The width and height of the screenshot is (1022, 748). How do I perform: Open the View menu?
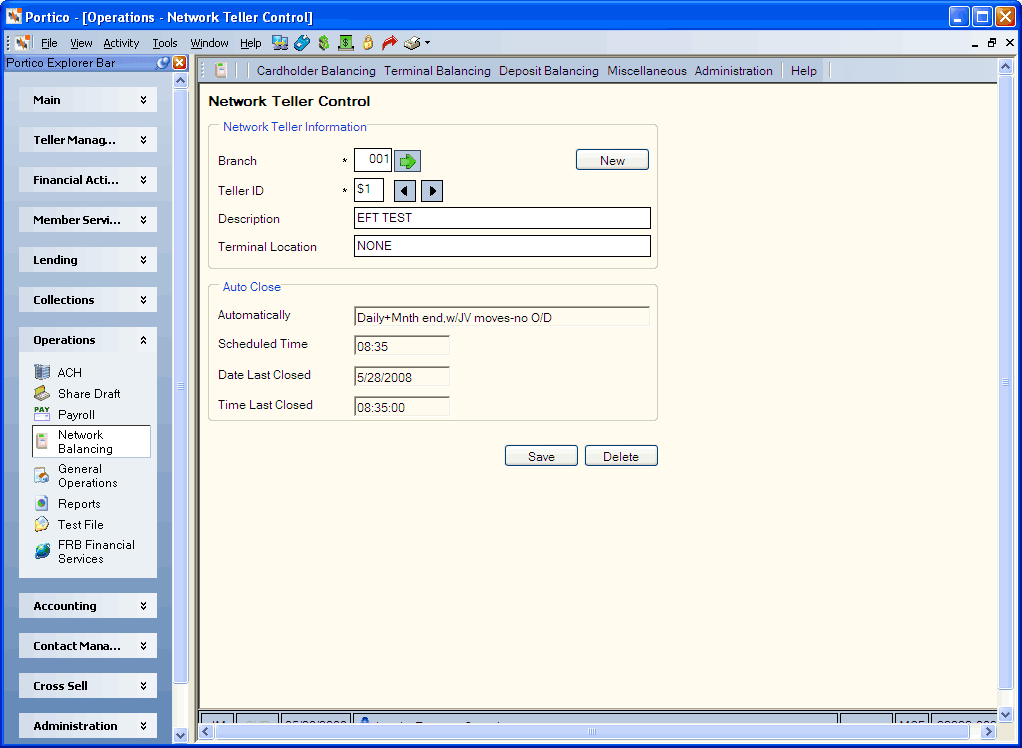click(81, 43)
